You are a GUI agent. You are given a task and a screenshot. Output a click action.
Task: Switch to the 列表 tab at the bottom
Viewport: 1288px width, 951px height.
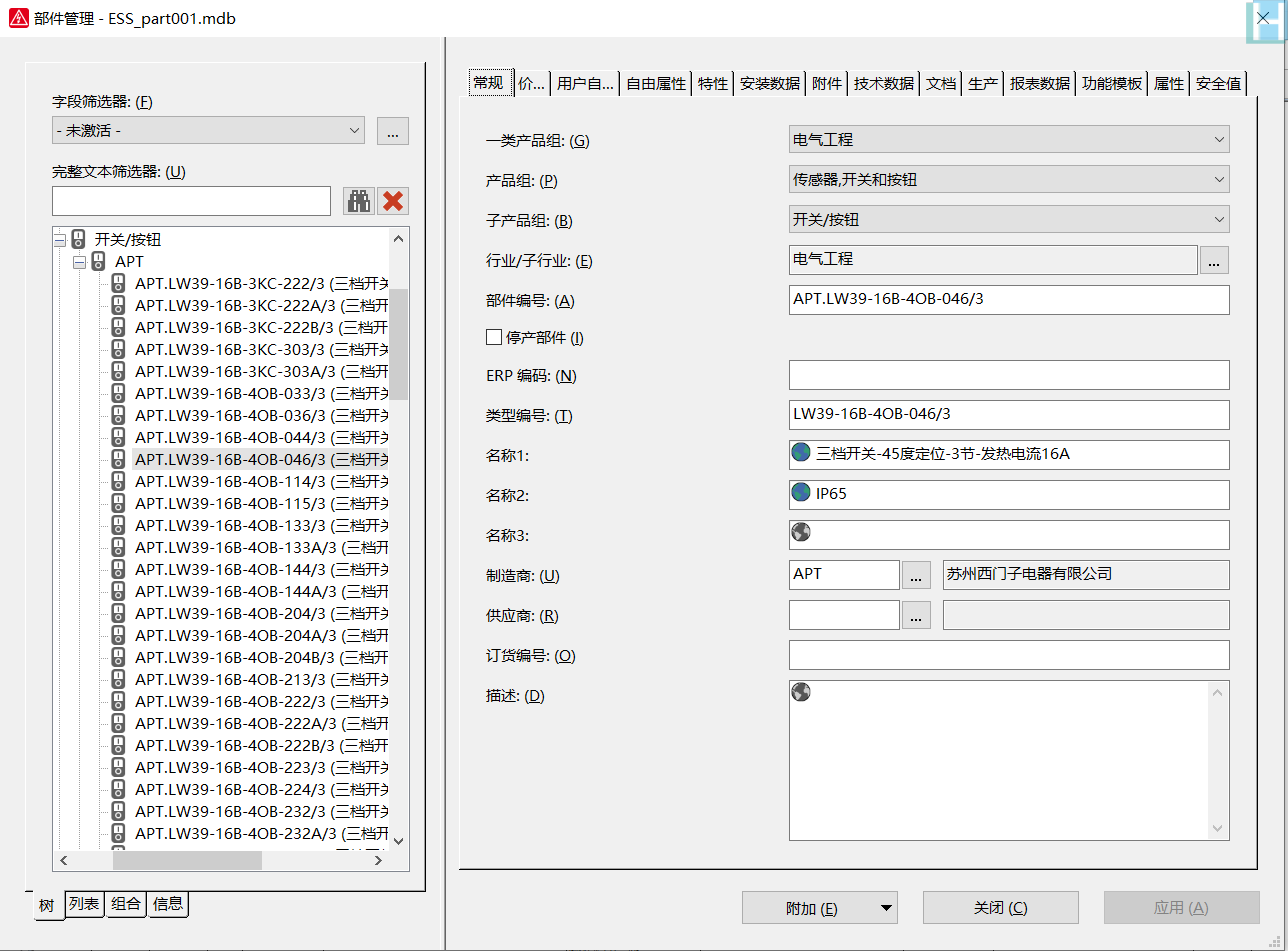[84, 904]
